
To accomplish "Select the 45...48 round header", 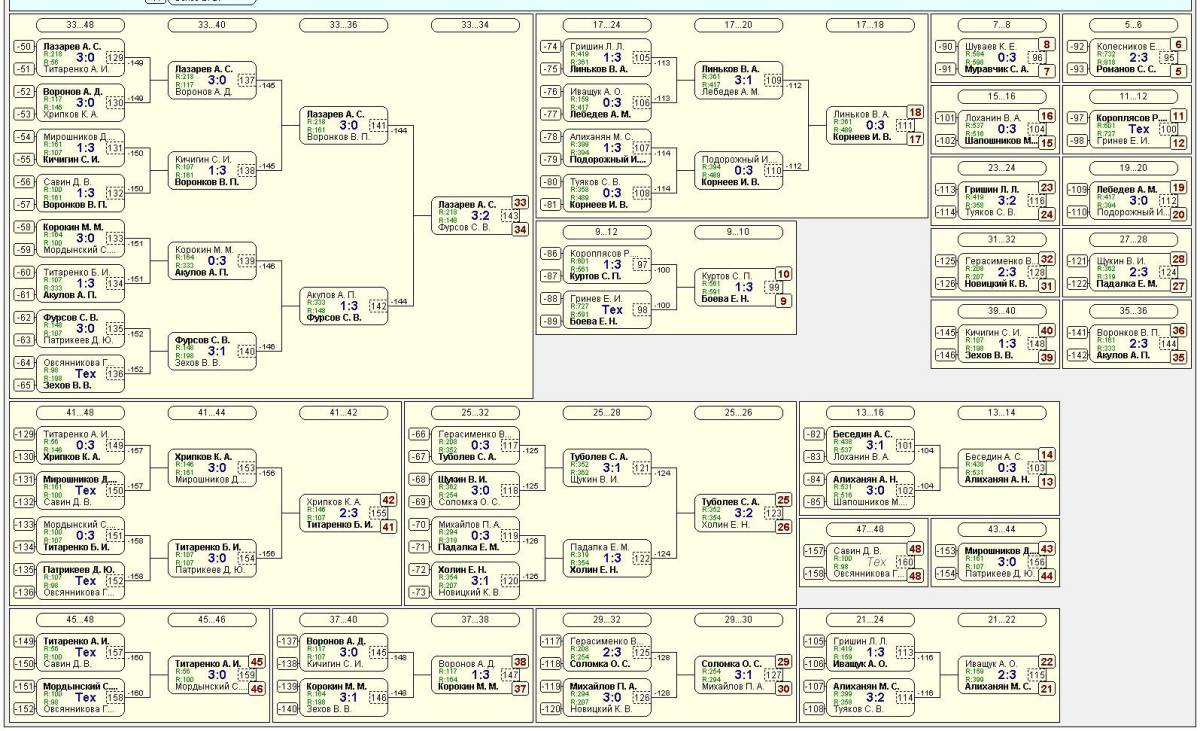I will [x=79, y=620].
